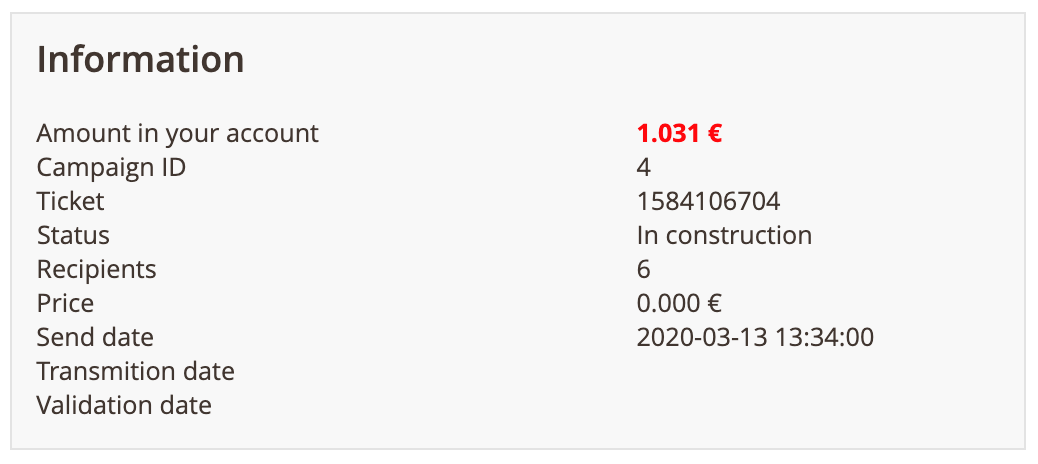Select the Recipients count 6

643,269
